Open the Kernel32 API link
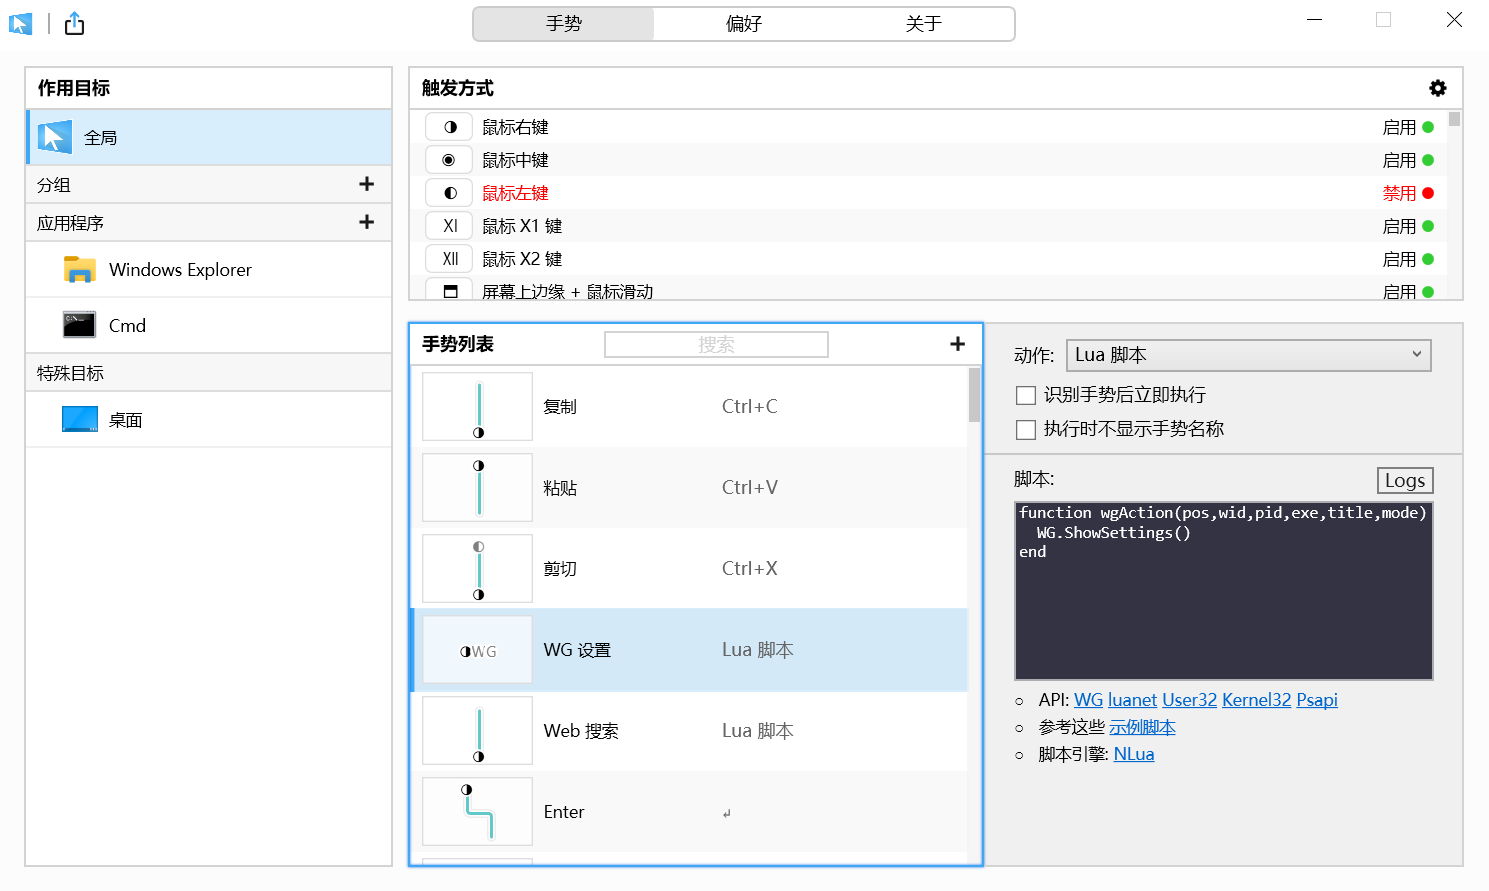Viewport: 1489px width, 891px height. coord(1256,700)
